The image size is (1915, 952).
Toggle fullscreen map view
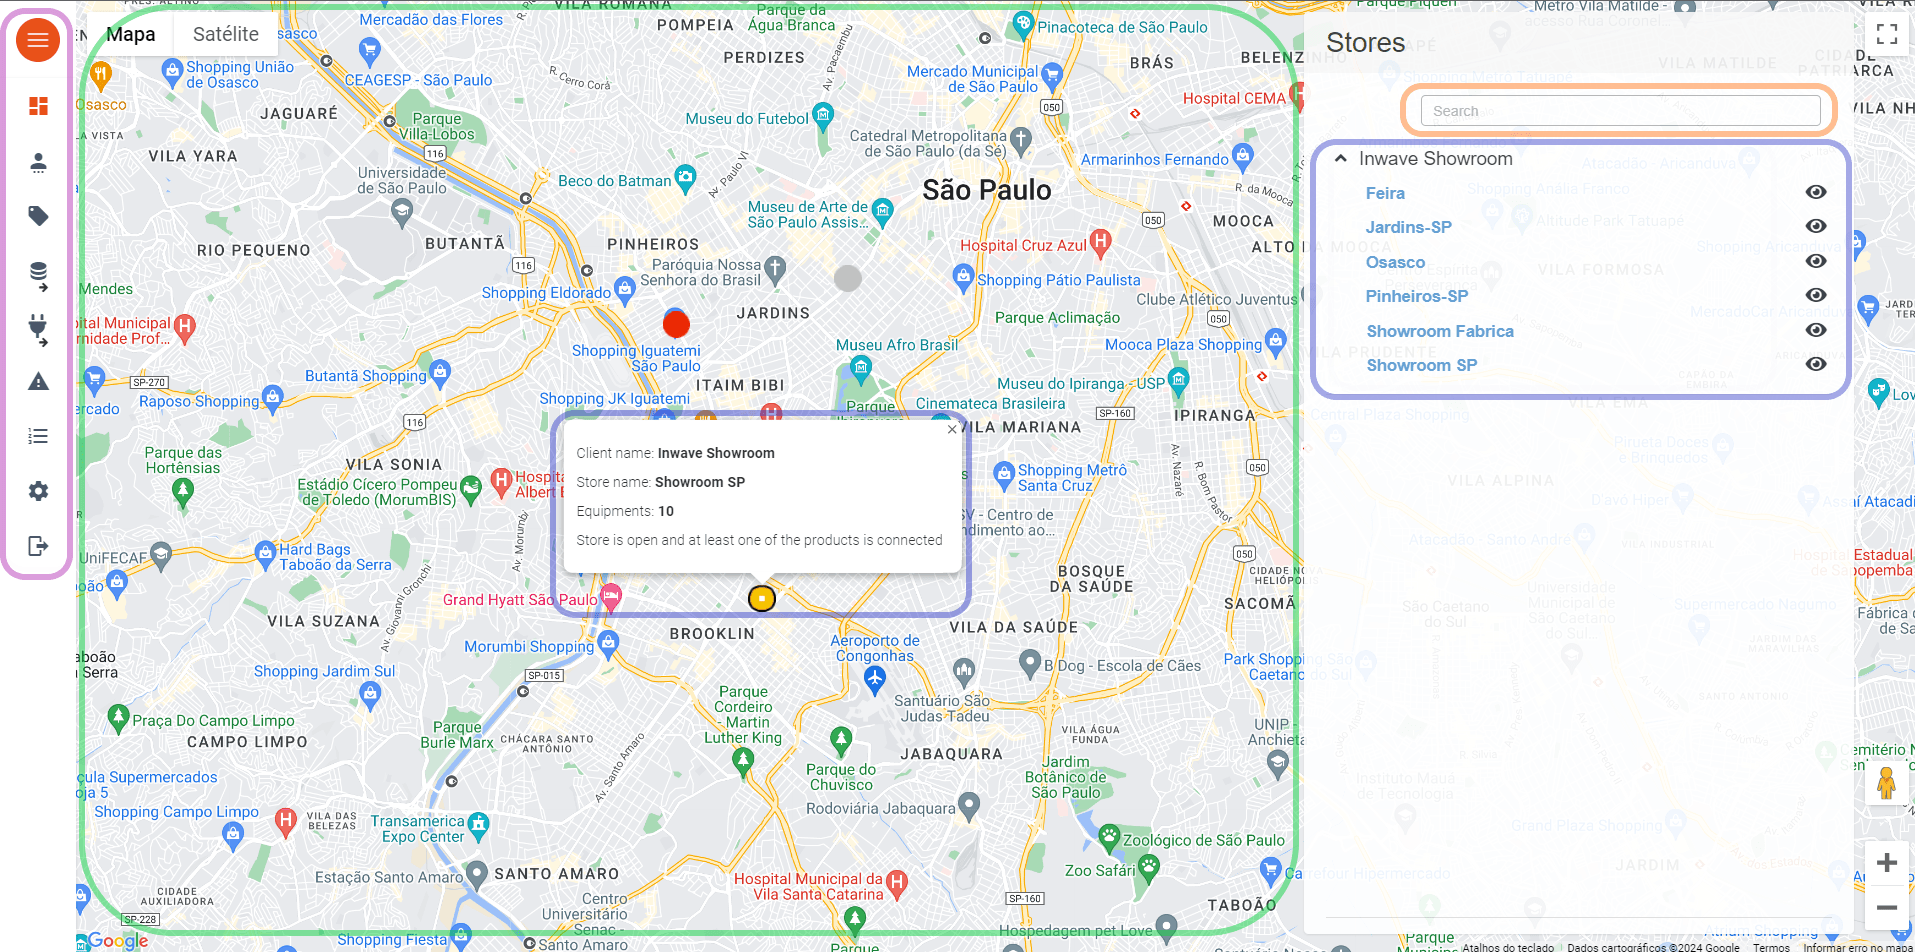[x=1887, y=35]
